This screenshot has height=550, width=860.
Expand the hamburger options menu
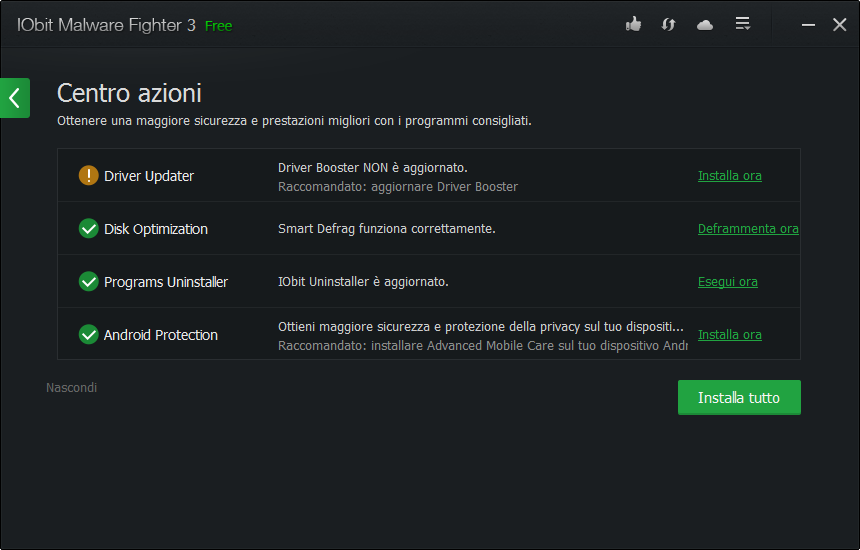tap(742, 24)
